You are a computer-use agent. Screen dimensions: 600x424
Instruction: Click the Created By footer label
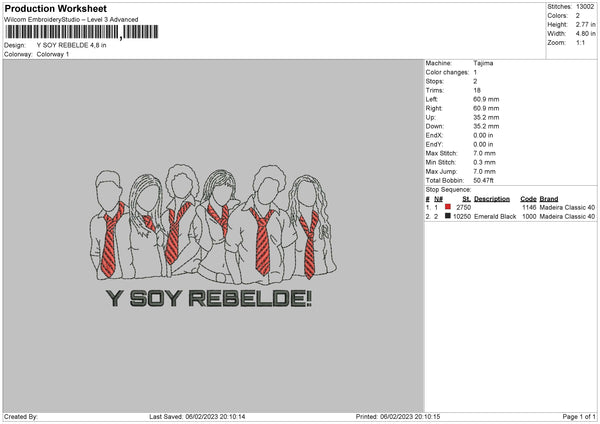pyautogui.click(x=21, y=417)
